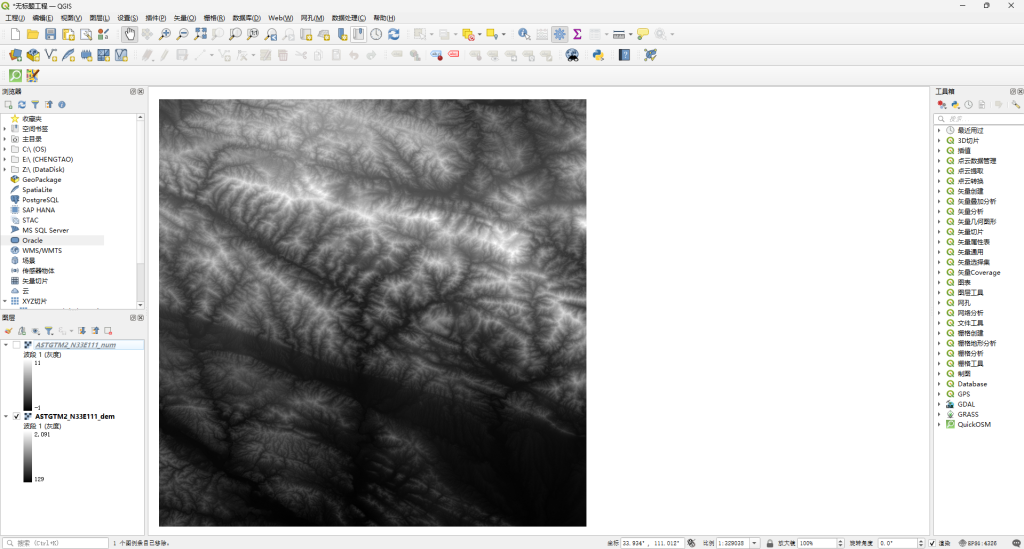Open the Data Source Manager icon

(15, 55)
